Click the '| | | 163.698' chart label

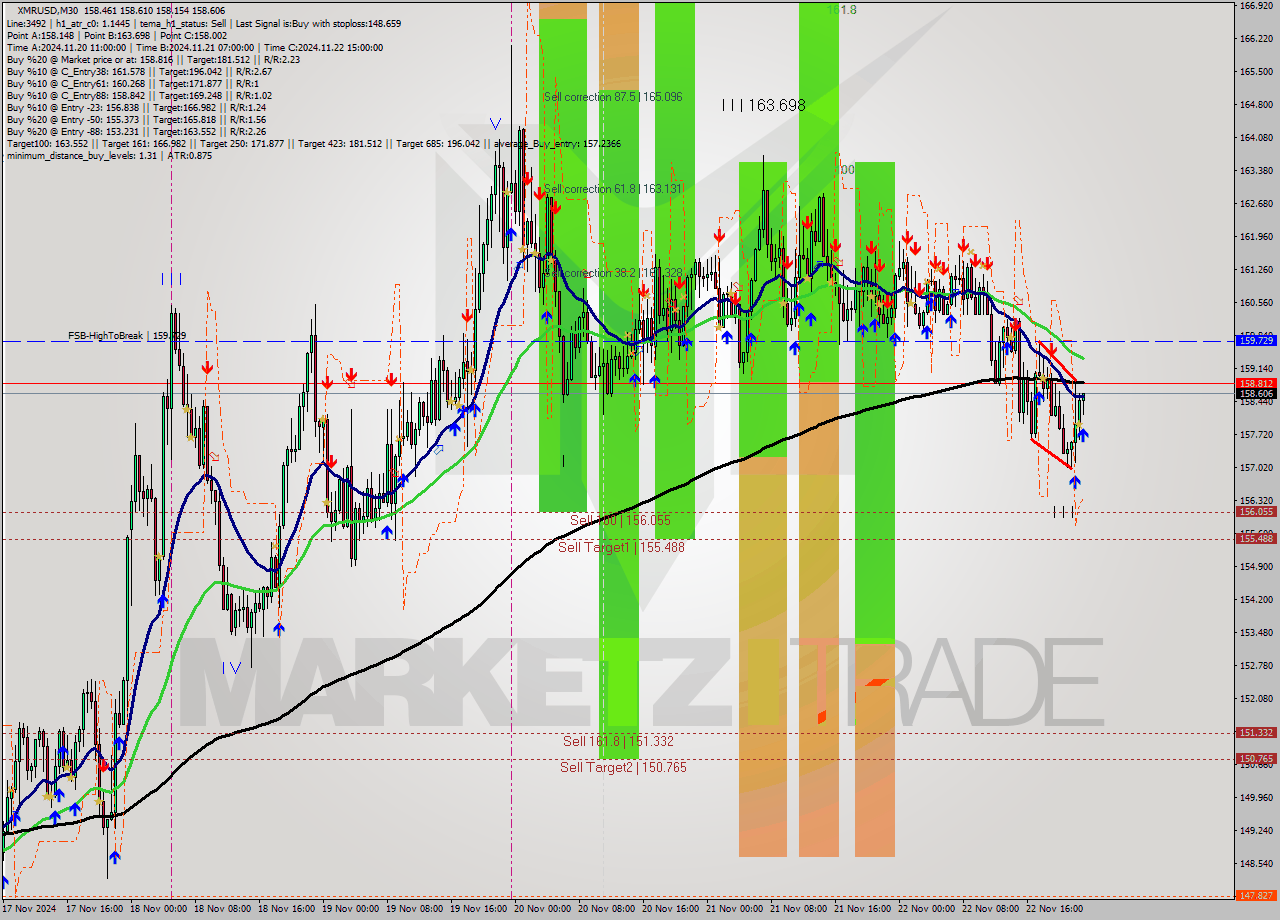(x=764, y=104)
